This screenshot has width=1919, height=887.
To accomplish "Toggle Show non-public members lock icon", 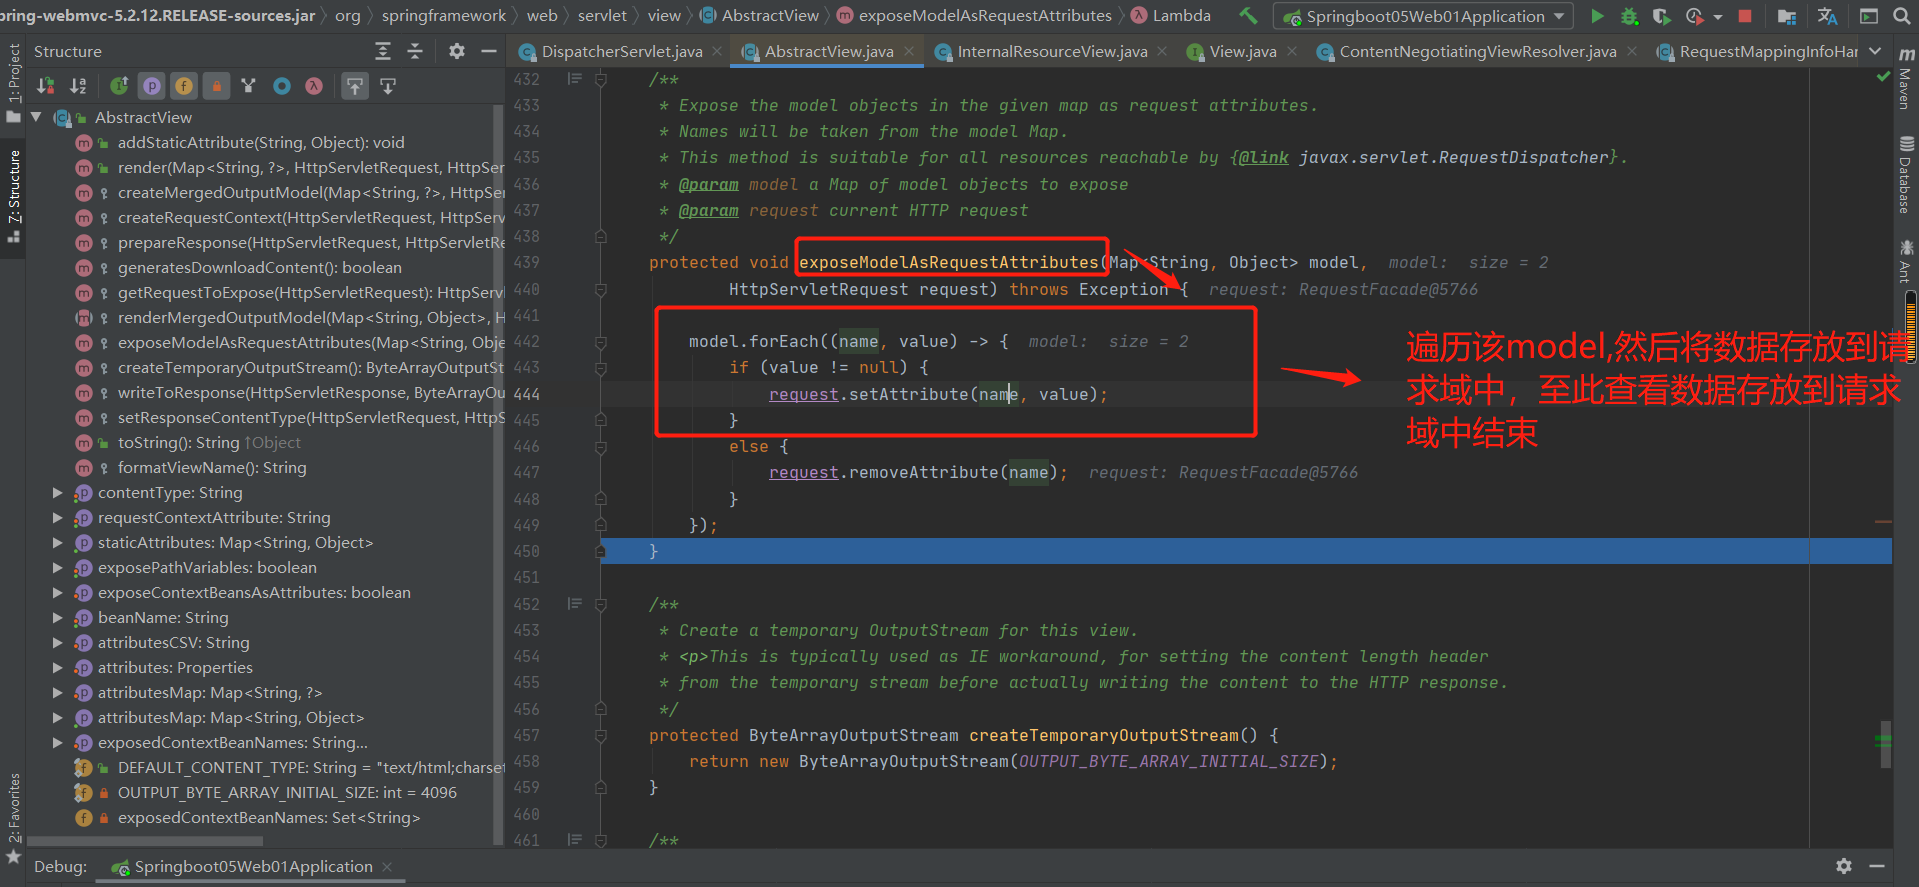I will tap(216, 86).
